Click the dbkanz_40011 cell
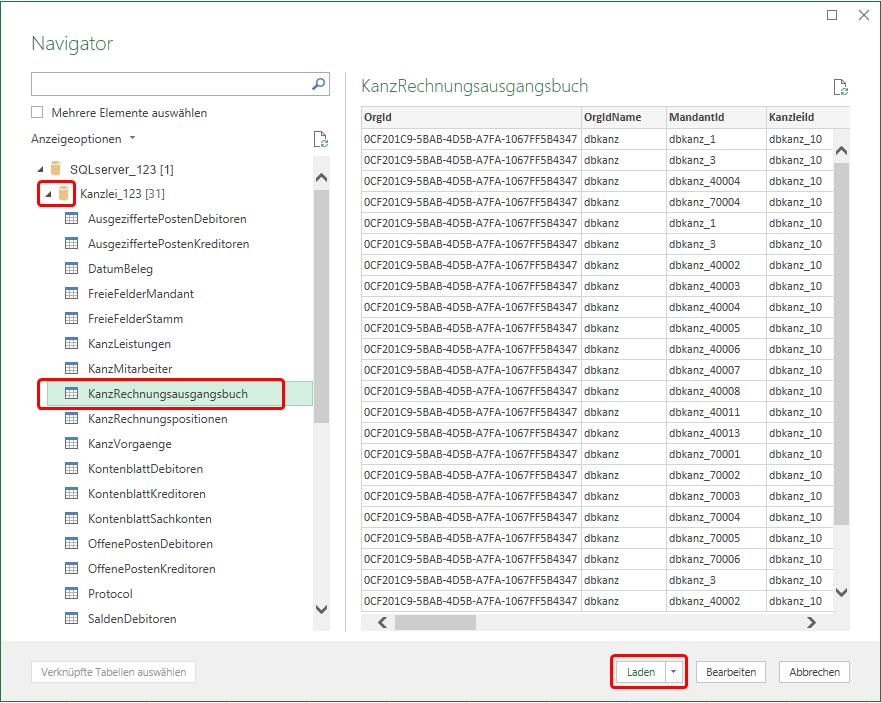881x703 pixels. pos(716,412)
